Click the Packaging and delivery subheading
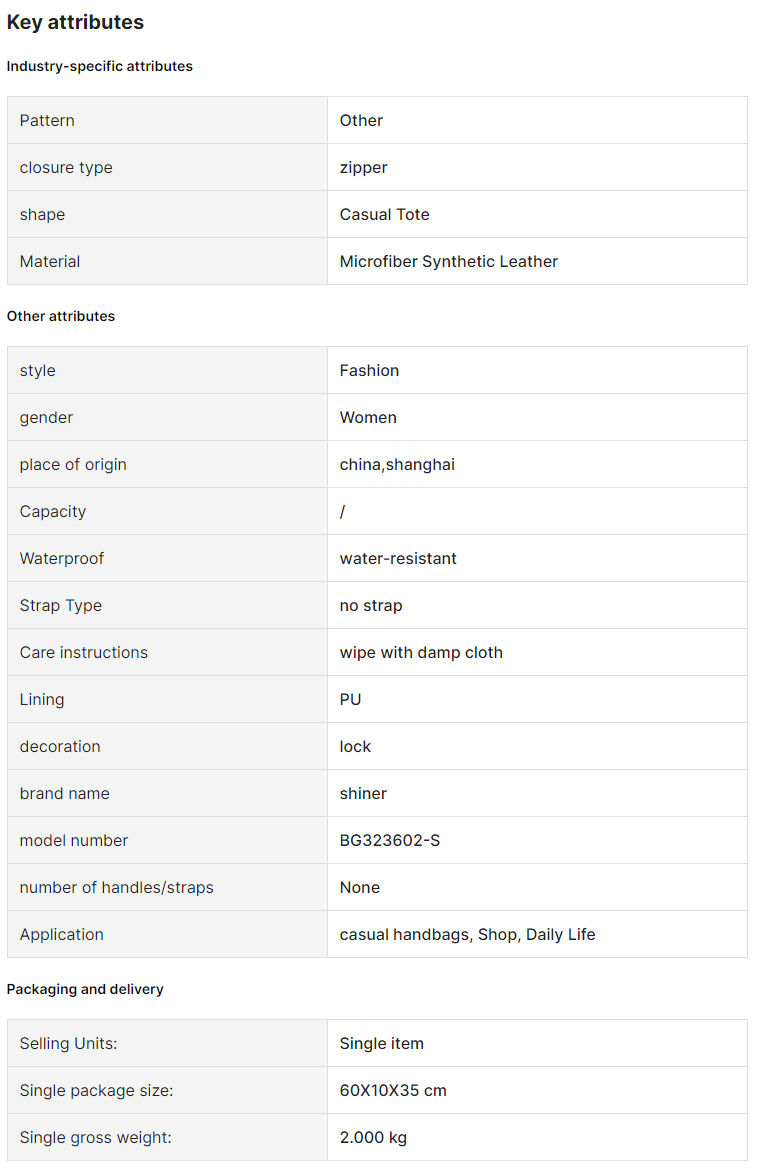Viewport: 760px width, 1174px height. pyautogui.click(x=85, y=989)
